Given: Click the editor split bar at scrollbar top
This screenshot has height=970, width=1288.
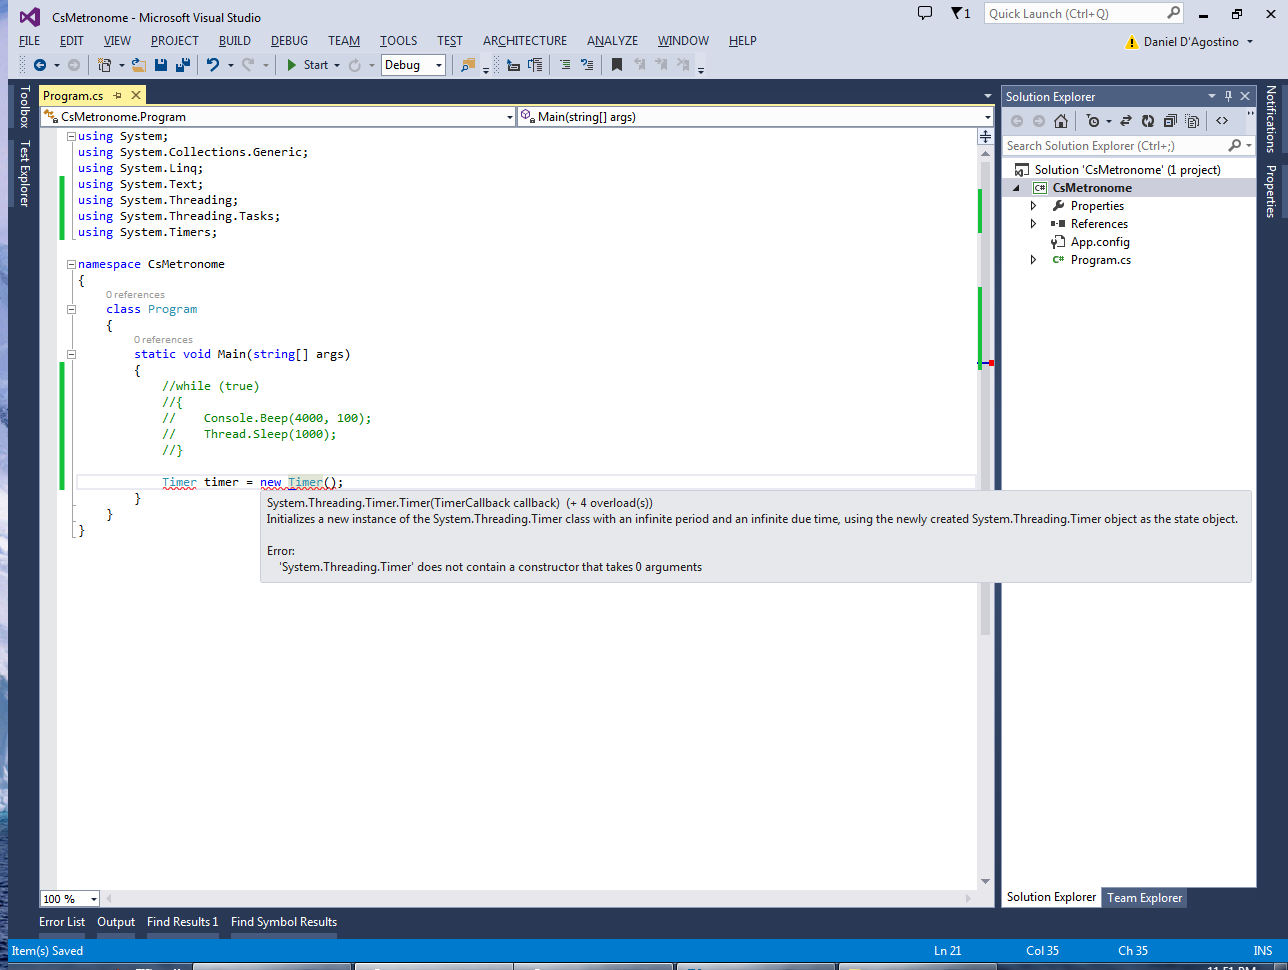Looking at the screenshot, I should click(x=985, y=137).
